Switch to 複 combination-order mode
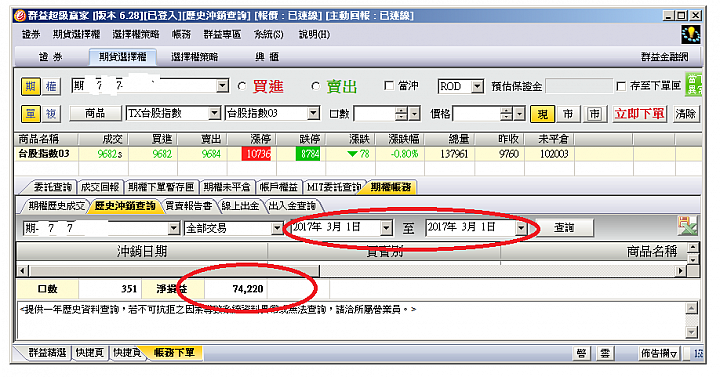 coord(51,113)
